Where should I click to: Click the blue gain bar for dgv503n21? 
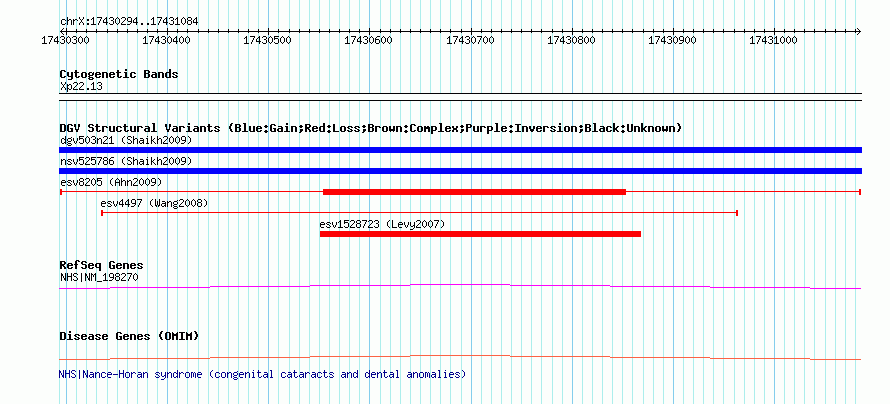(460, 150)
